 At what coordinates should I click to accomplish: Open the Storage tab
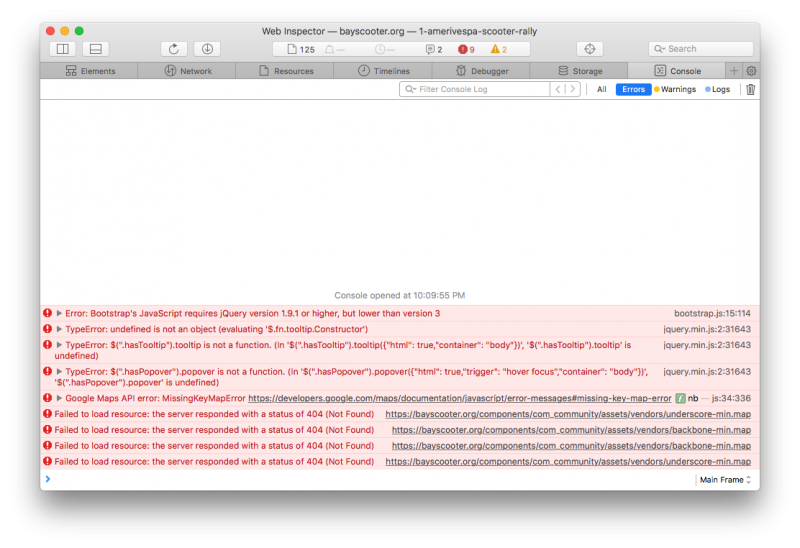click(x=580, y=71)
